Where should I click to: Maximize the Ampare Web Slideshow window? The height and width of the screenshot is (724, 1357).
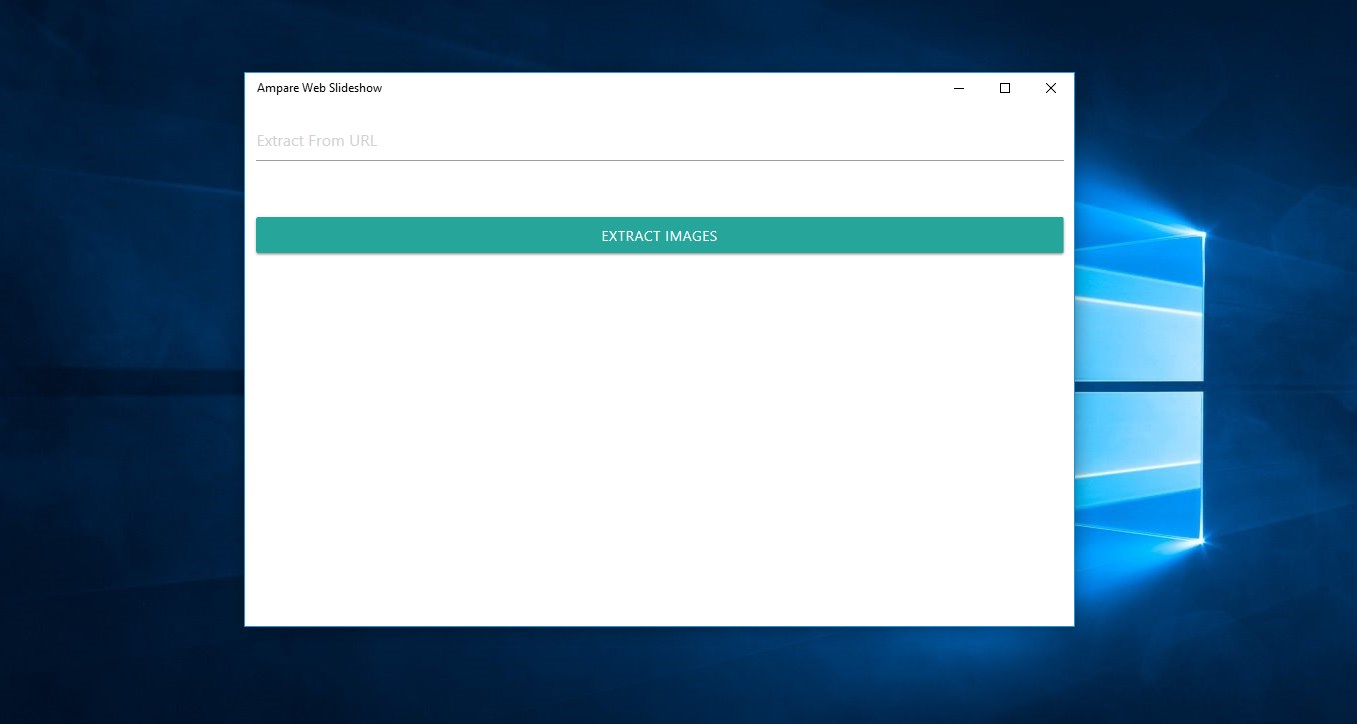pos(1005,88)
